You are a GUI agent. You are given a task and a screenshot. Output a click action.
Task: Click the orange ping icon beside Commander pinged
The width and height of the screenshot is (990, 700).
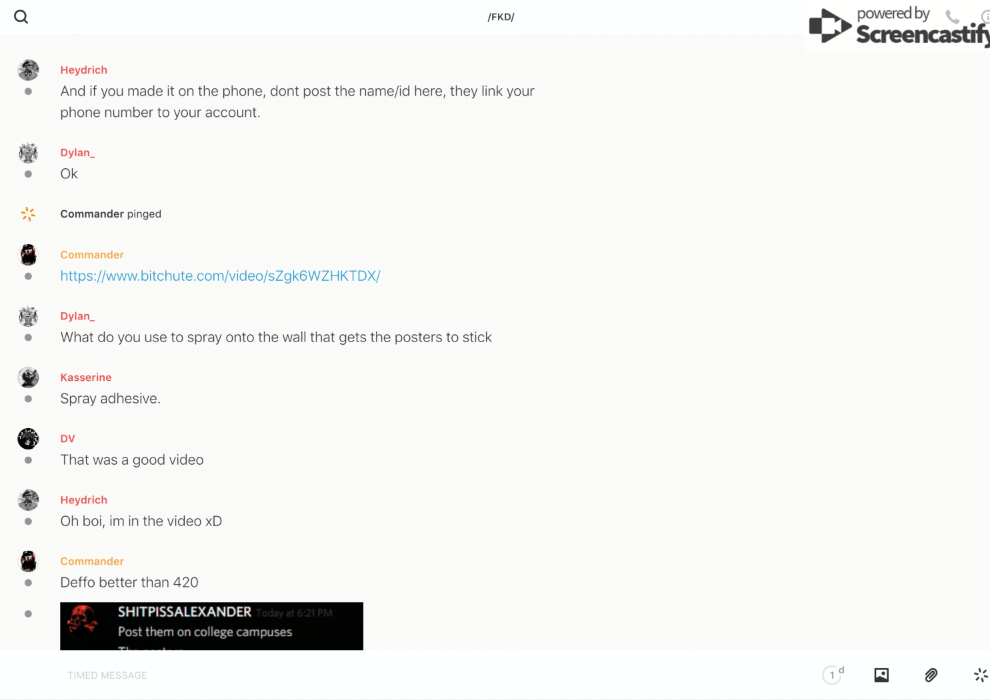tap(28, 214)
